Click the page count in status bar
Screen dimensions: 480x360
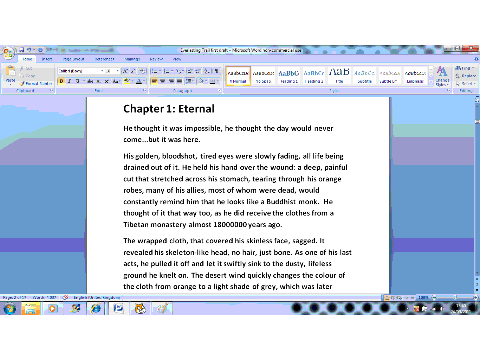(14, 297)
